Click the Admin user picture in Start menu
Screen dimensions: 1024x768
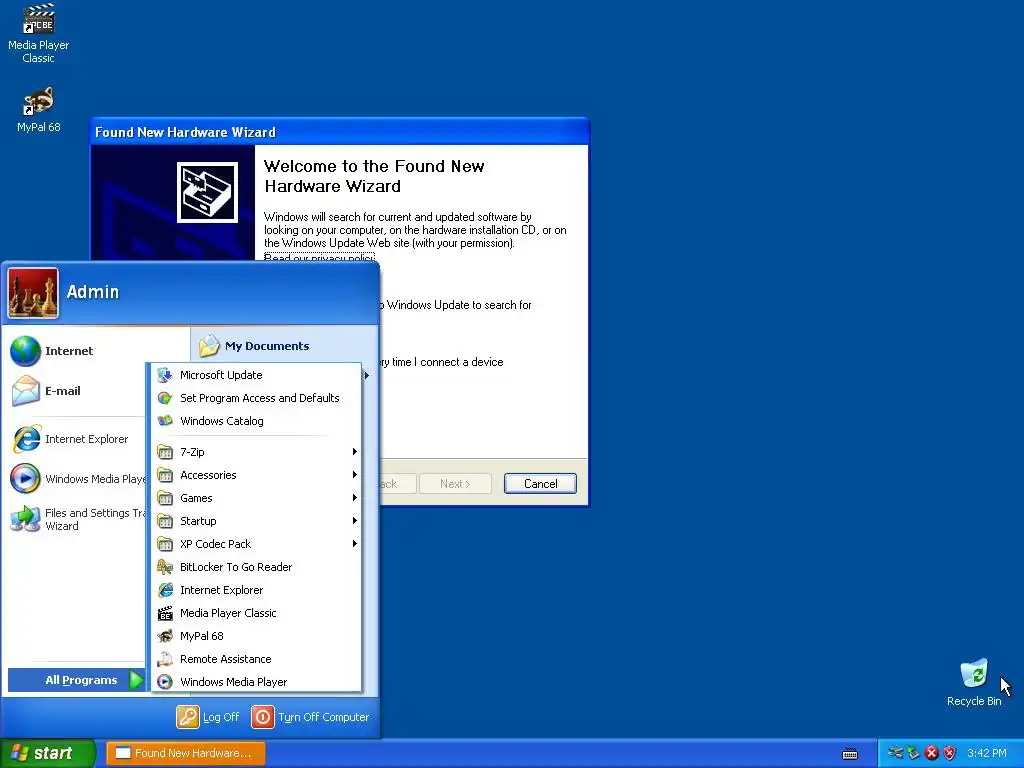coord(33,293)
